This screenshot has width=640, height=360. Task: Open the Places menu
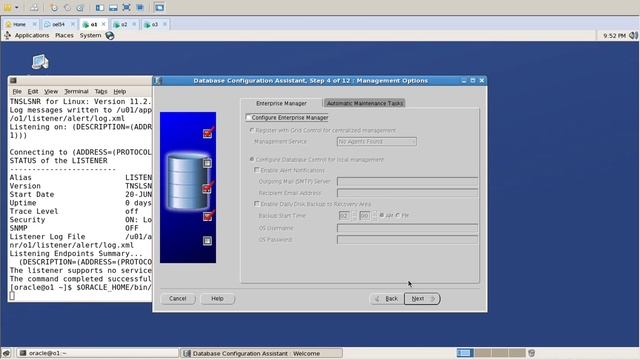[64, 36]
